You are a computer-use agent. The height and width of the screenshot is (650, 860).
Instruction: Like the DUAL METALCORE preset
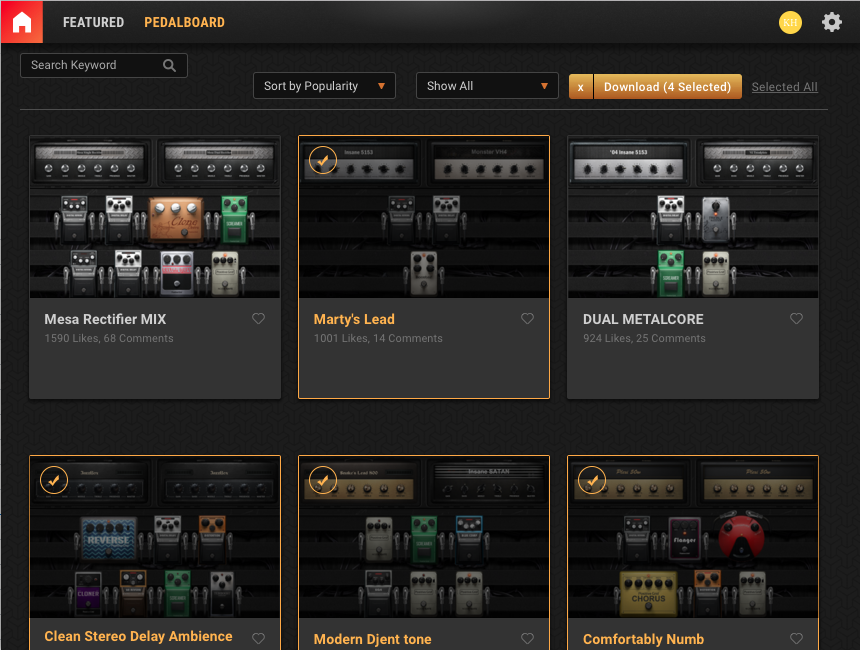(796, 319)
